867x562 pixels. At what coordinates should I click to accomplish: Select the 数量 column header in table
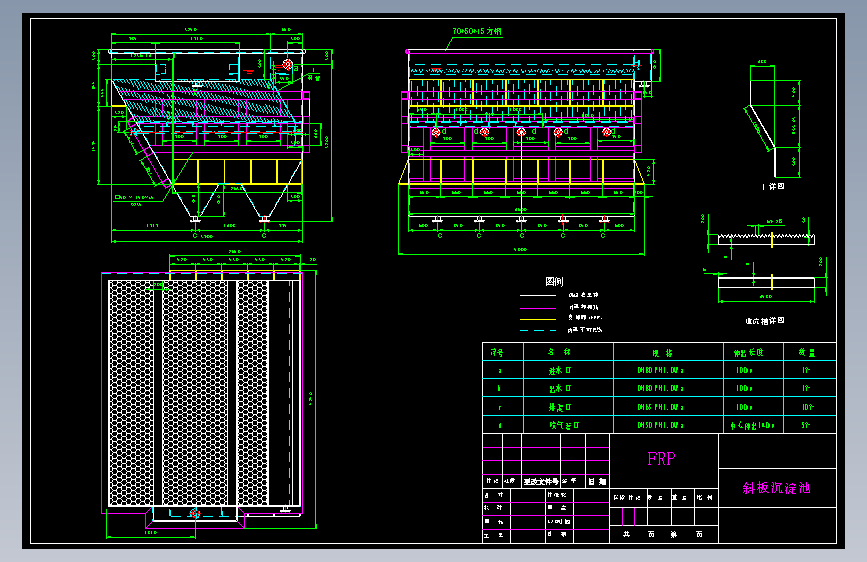[806, 352]
